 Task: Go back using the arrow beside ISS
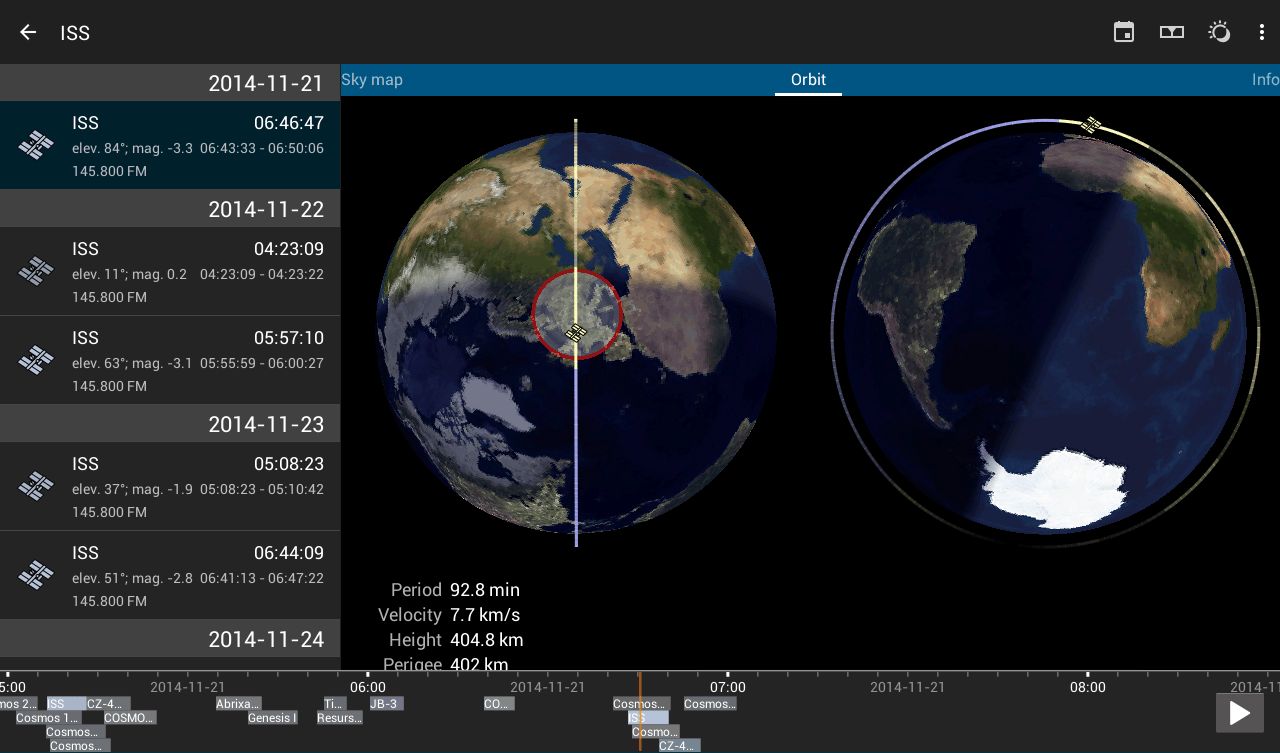click(28, 32)
